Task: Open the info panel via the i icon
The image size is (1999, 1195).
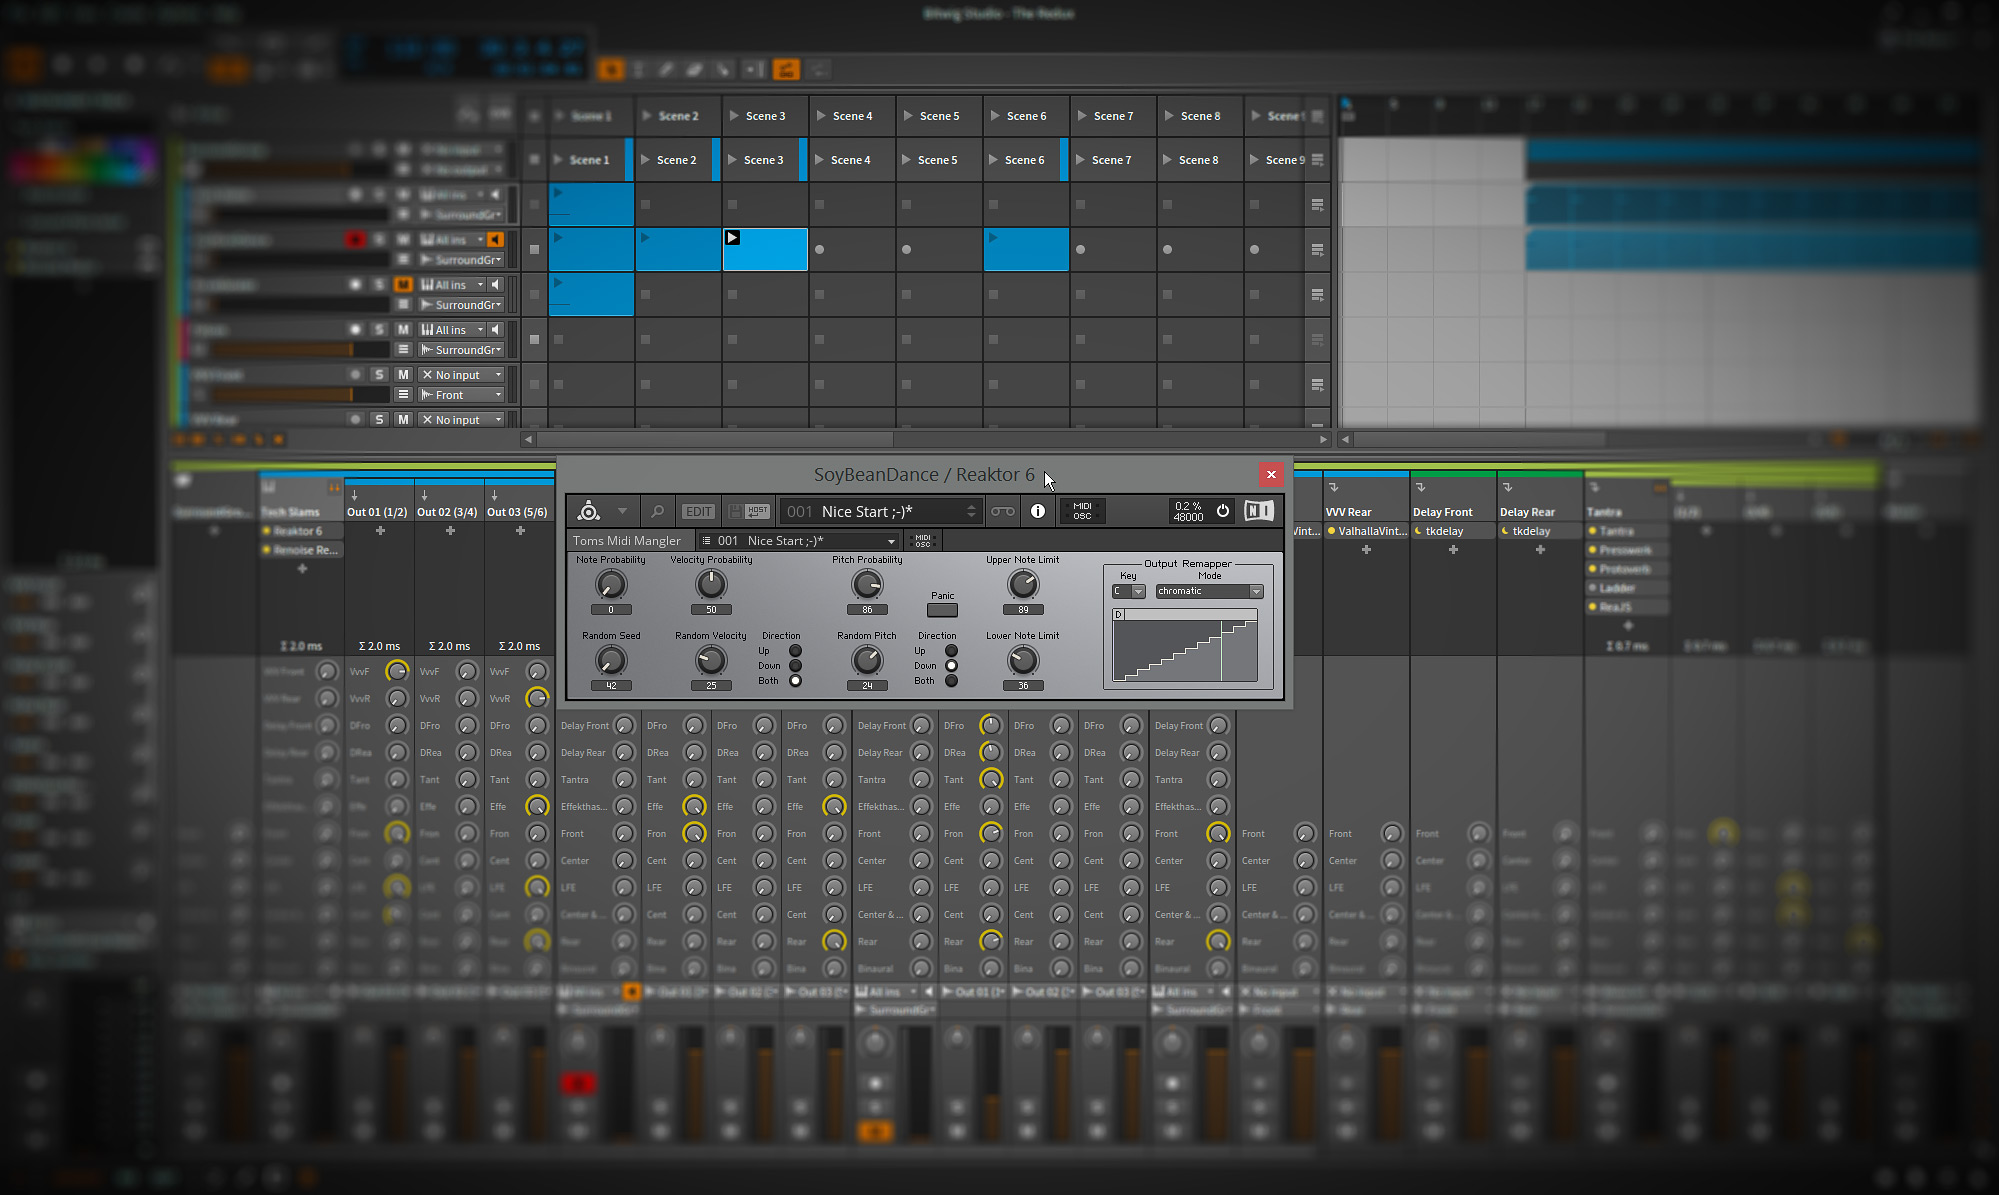Action: pyautogui.click(x=1038, y=511)
